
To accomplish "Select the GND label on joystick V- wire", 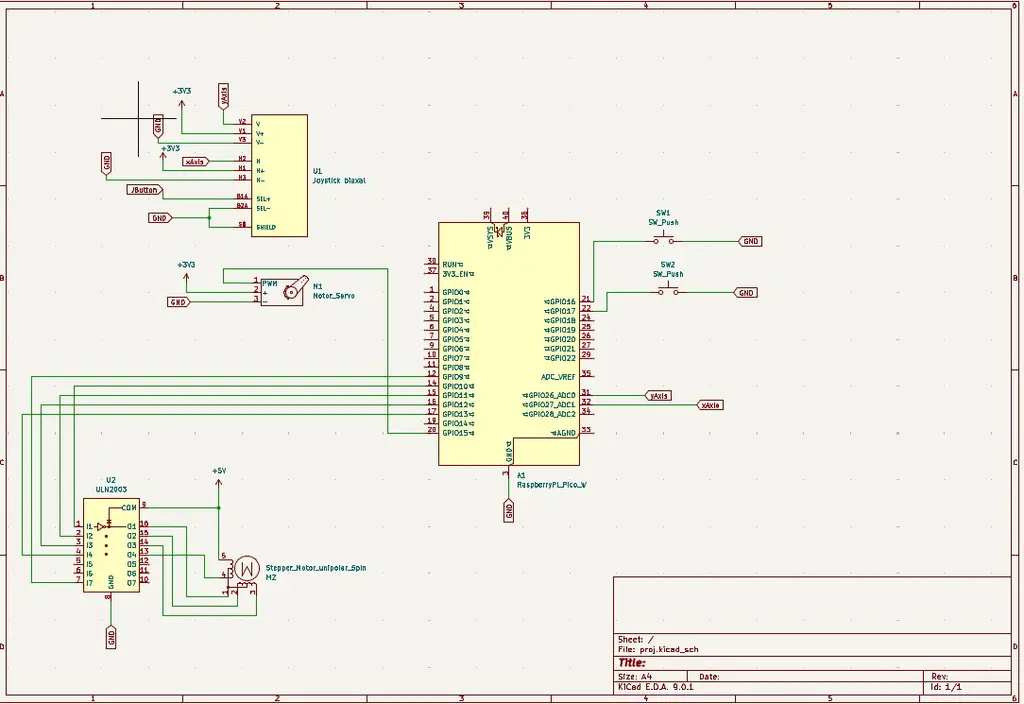I will 158,125.
